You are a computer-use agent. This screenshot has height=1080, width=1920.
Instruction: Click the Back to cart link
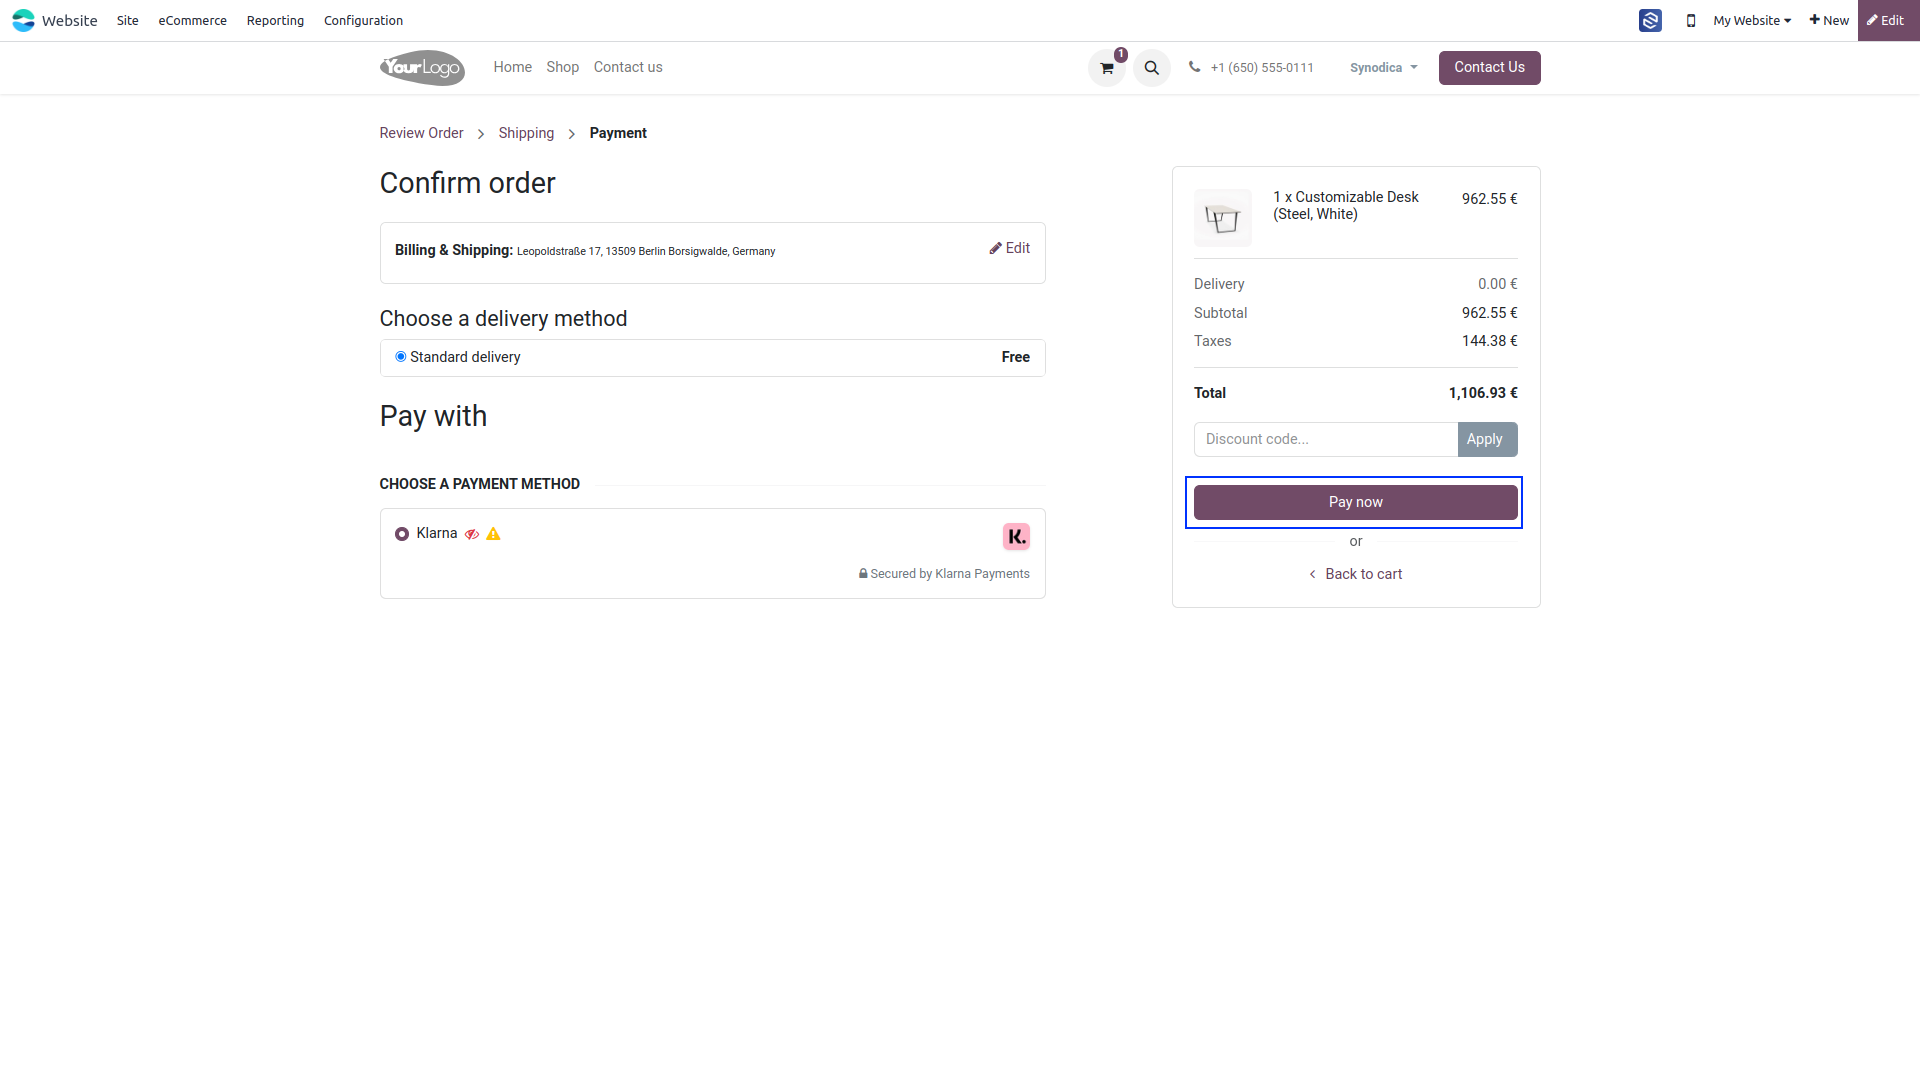tap(1355, 574)
